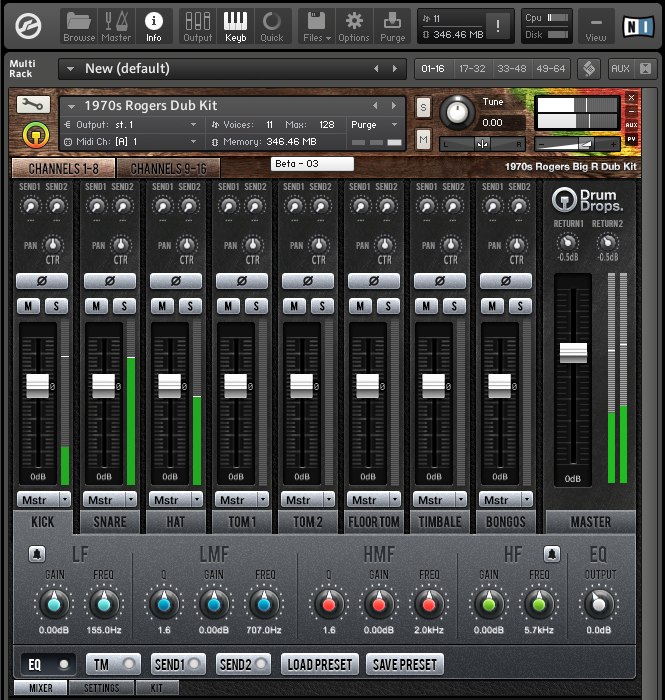Click the SAVE PRESET button

point(405,664)
